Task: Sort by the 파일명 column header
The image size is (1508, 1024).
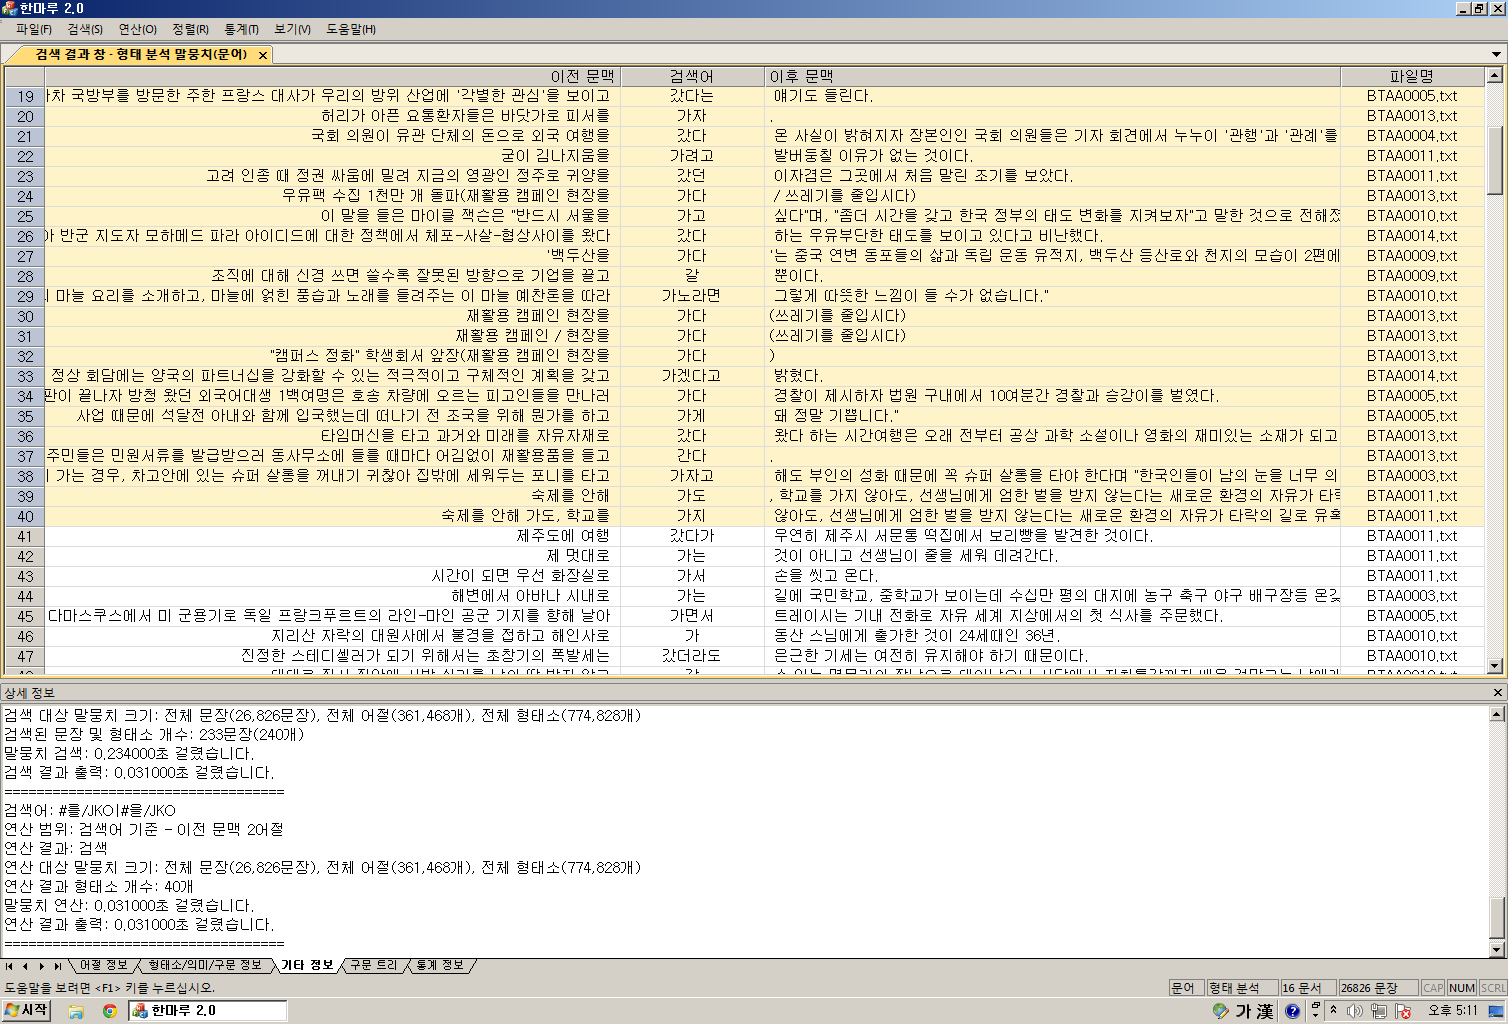Action: point(1412,76)
